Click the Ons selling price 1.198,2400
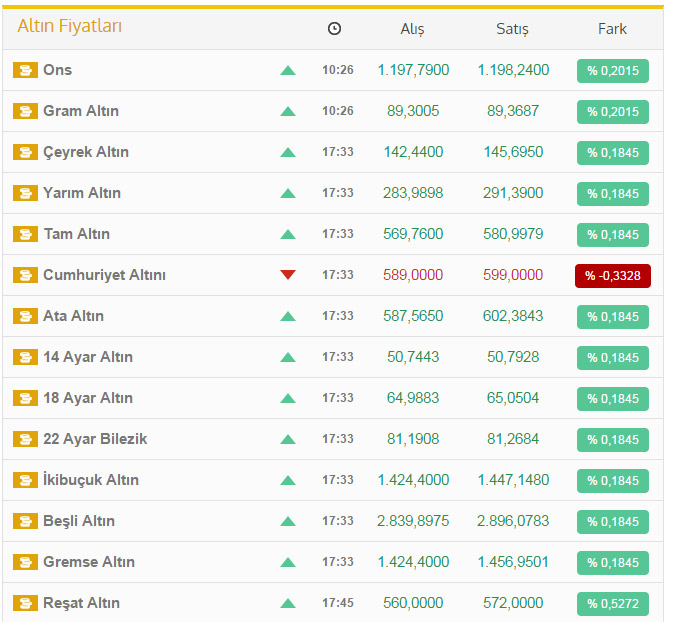This screenshot has height=622, width=687. [x=513, y=70]
